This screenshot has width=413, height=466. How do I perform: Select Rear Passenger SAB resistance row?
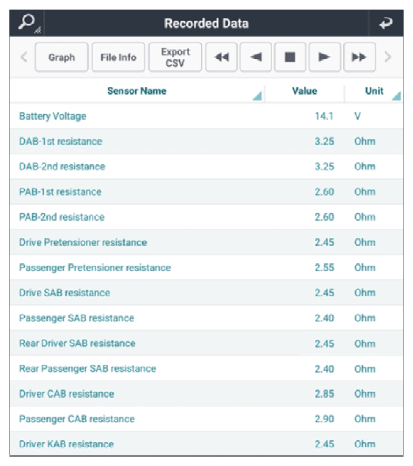pos(206,369)
